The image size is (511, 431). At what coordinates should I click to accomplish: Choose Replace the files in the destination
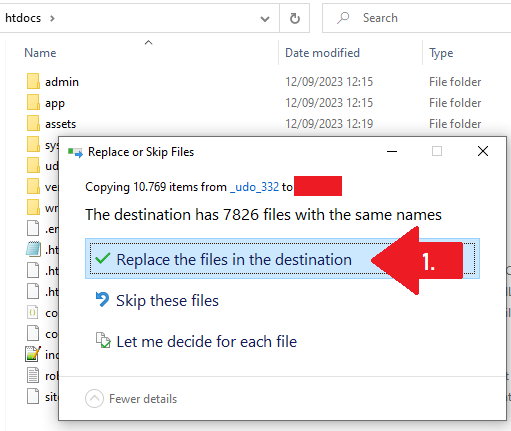coord(282,259)
